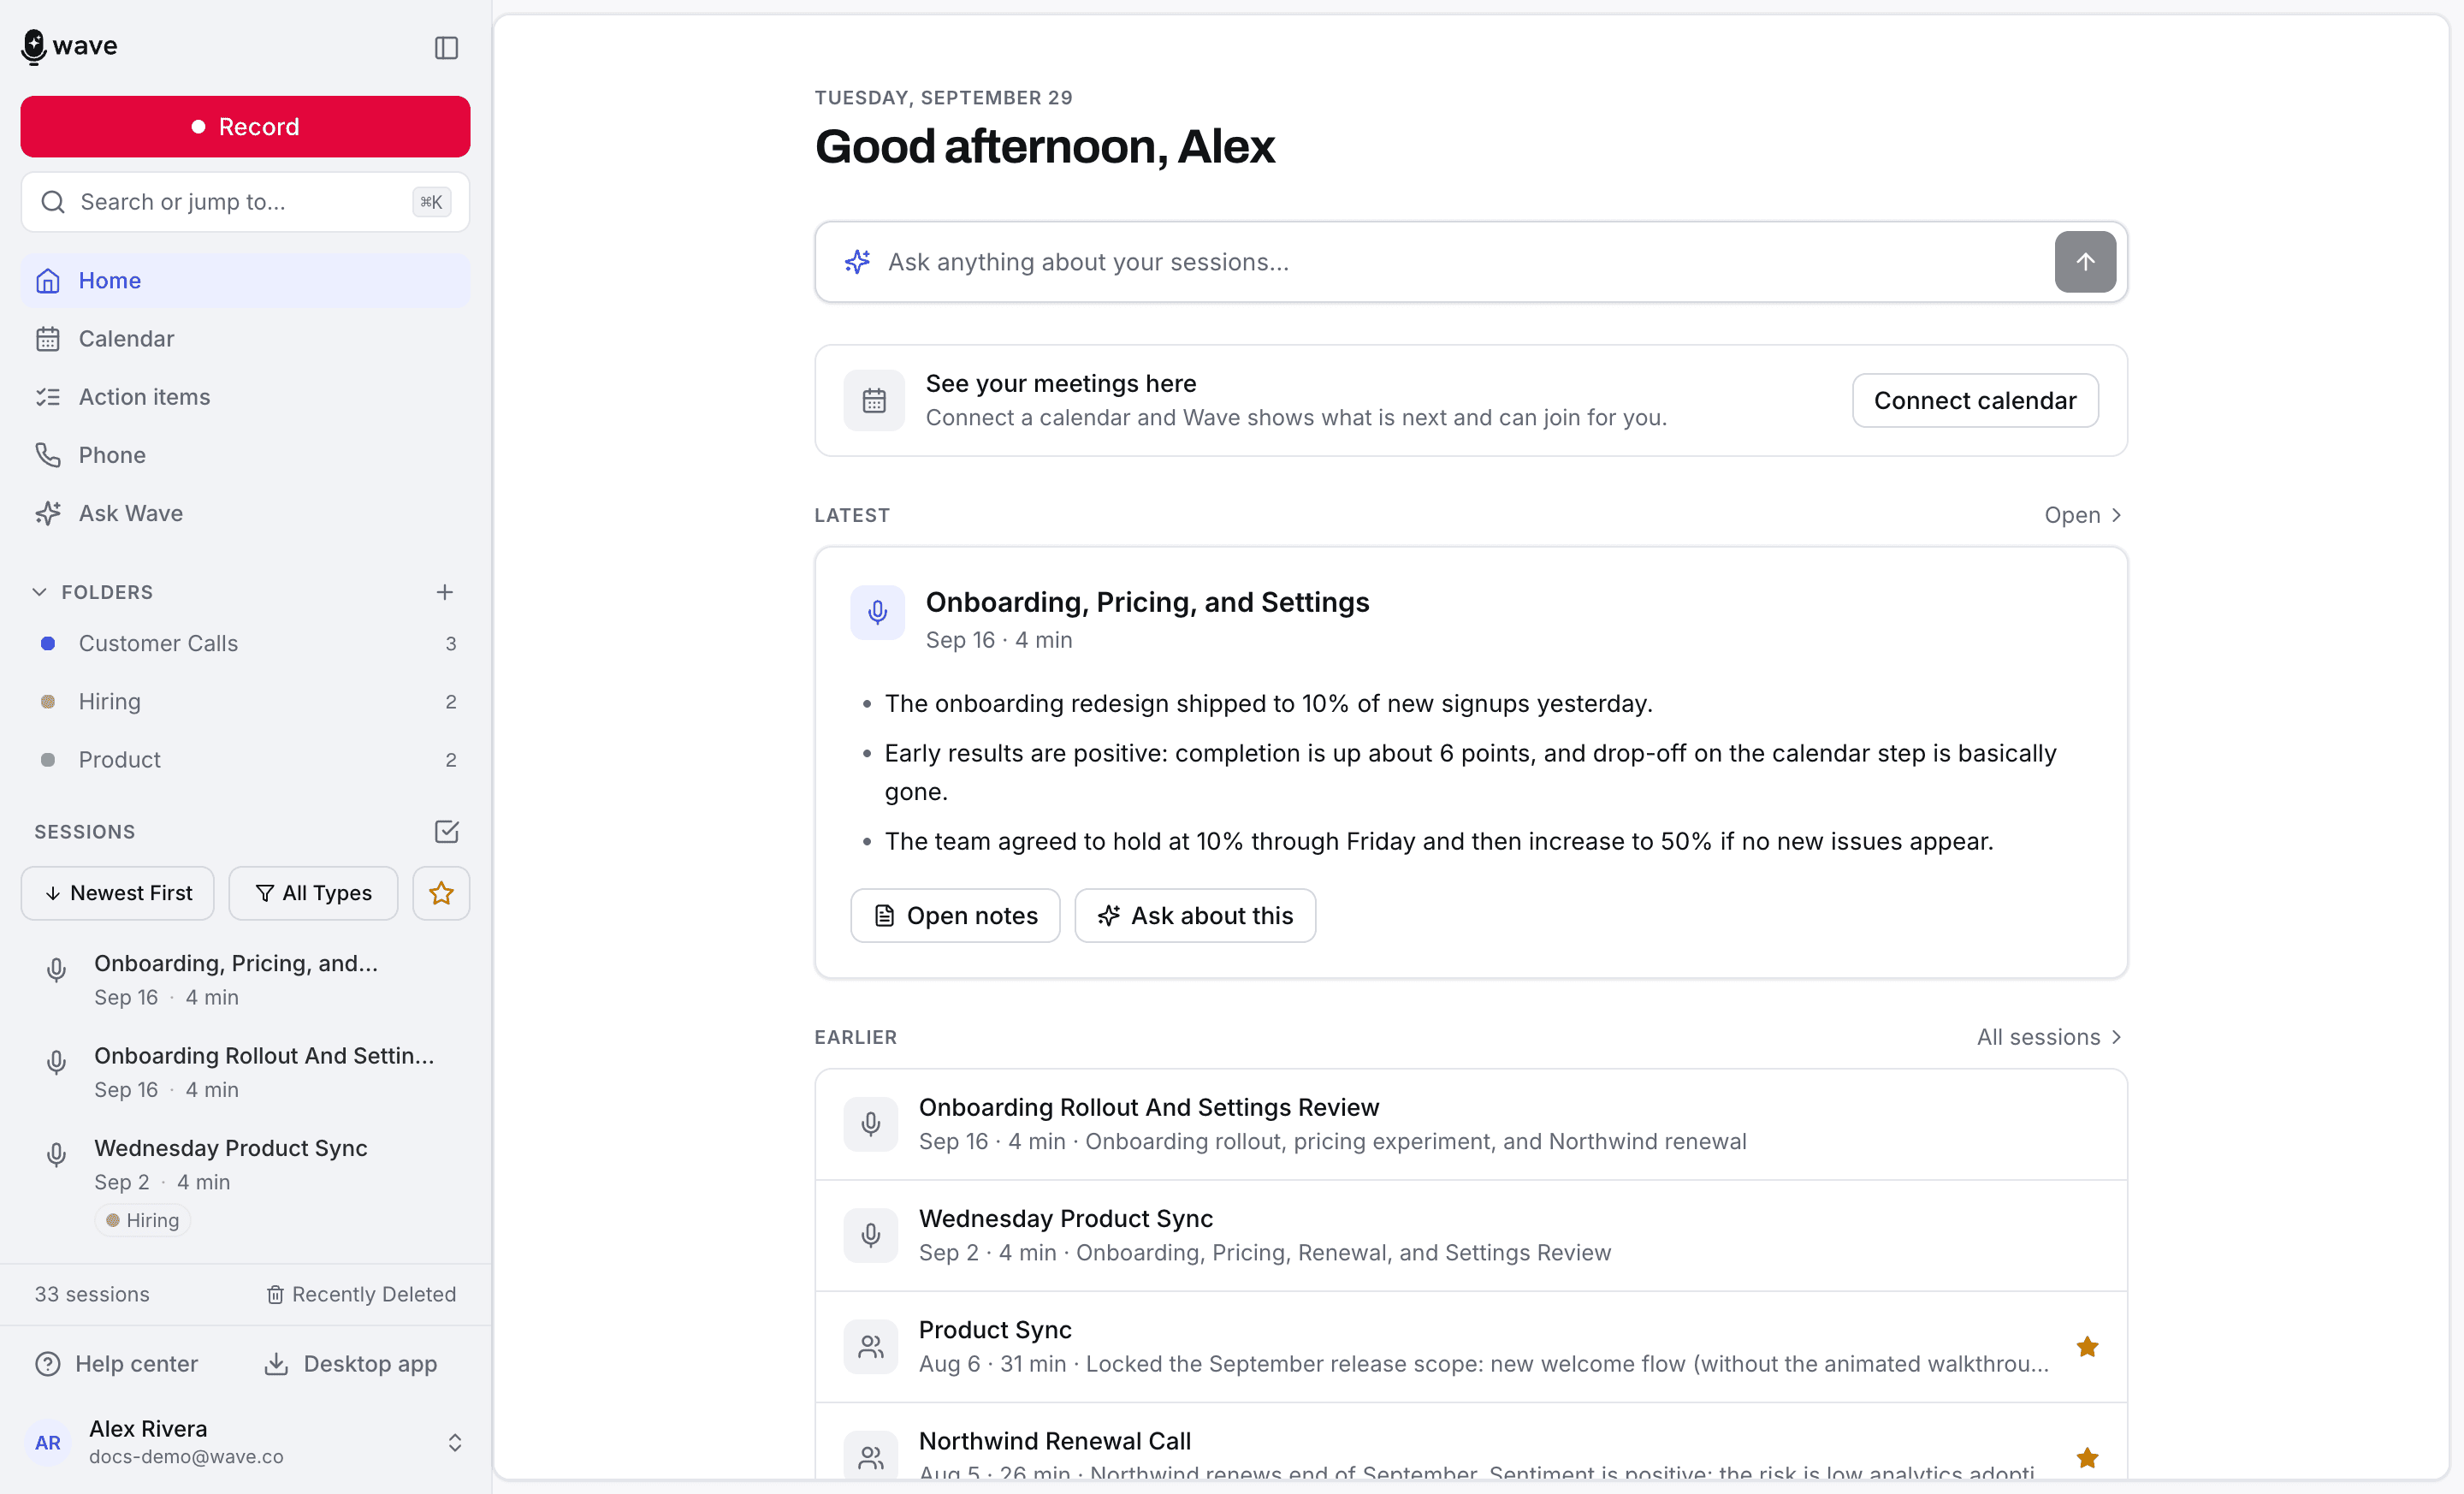Viewport: 2464px width, 1494px height.
Task: Submit question with the arrow-up button
Action: [x=2085, y=262]
